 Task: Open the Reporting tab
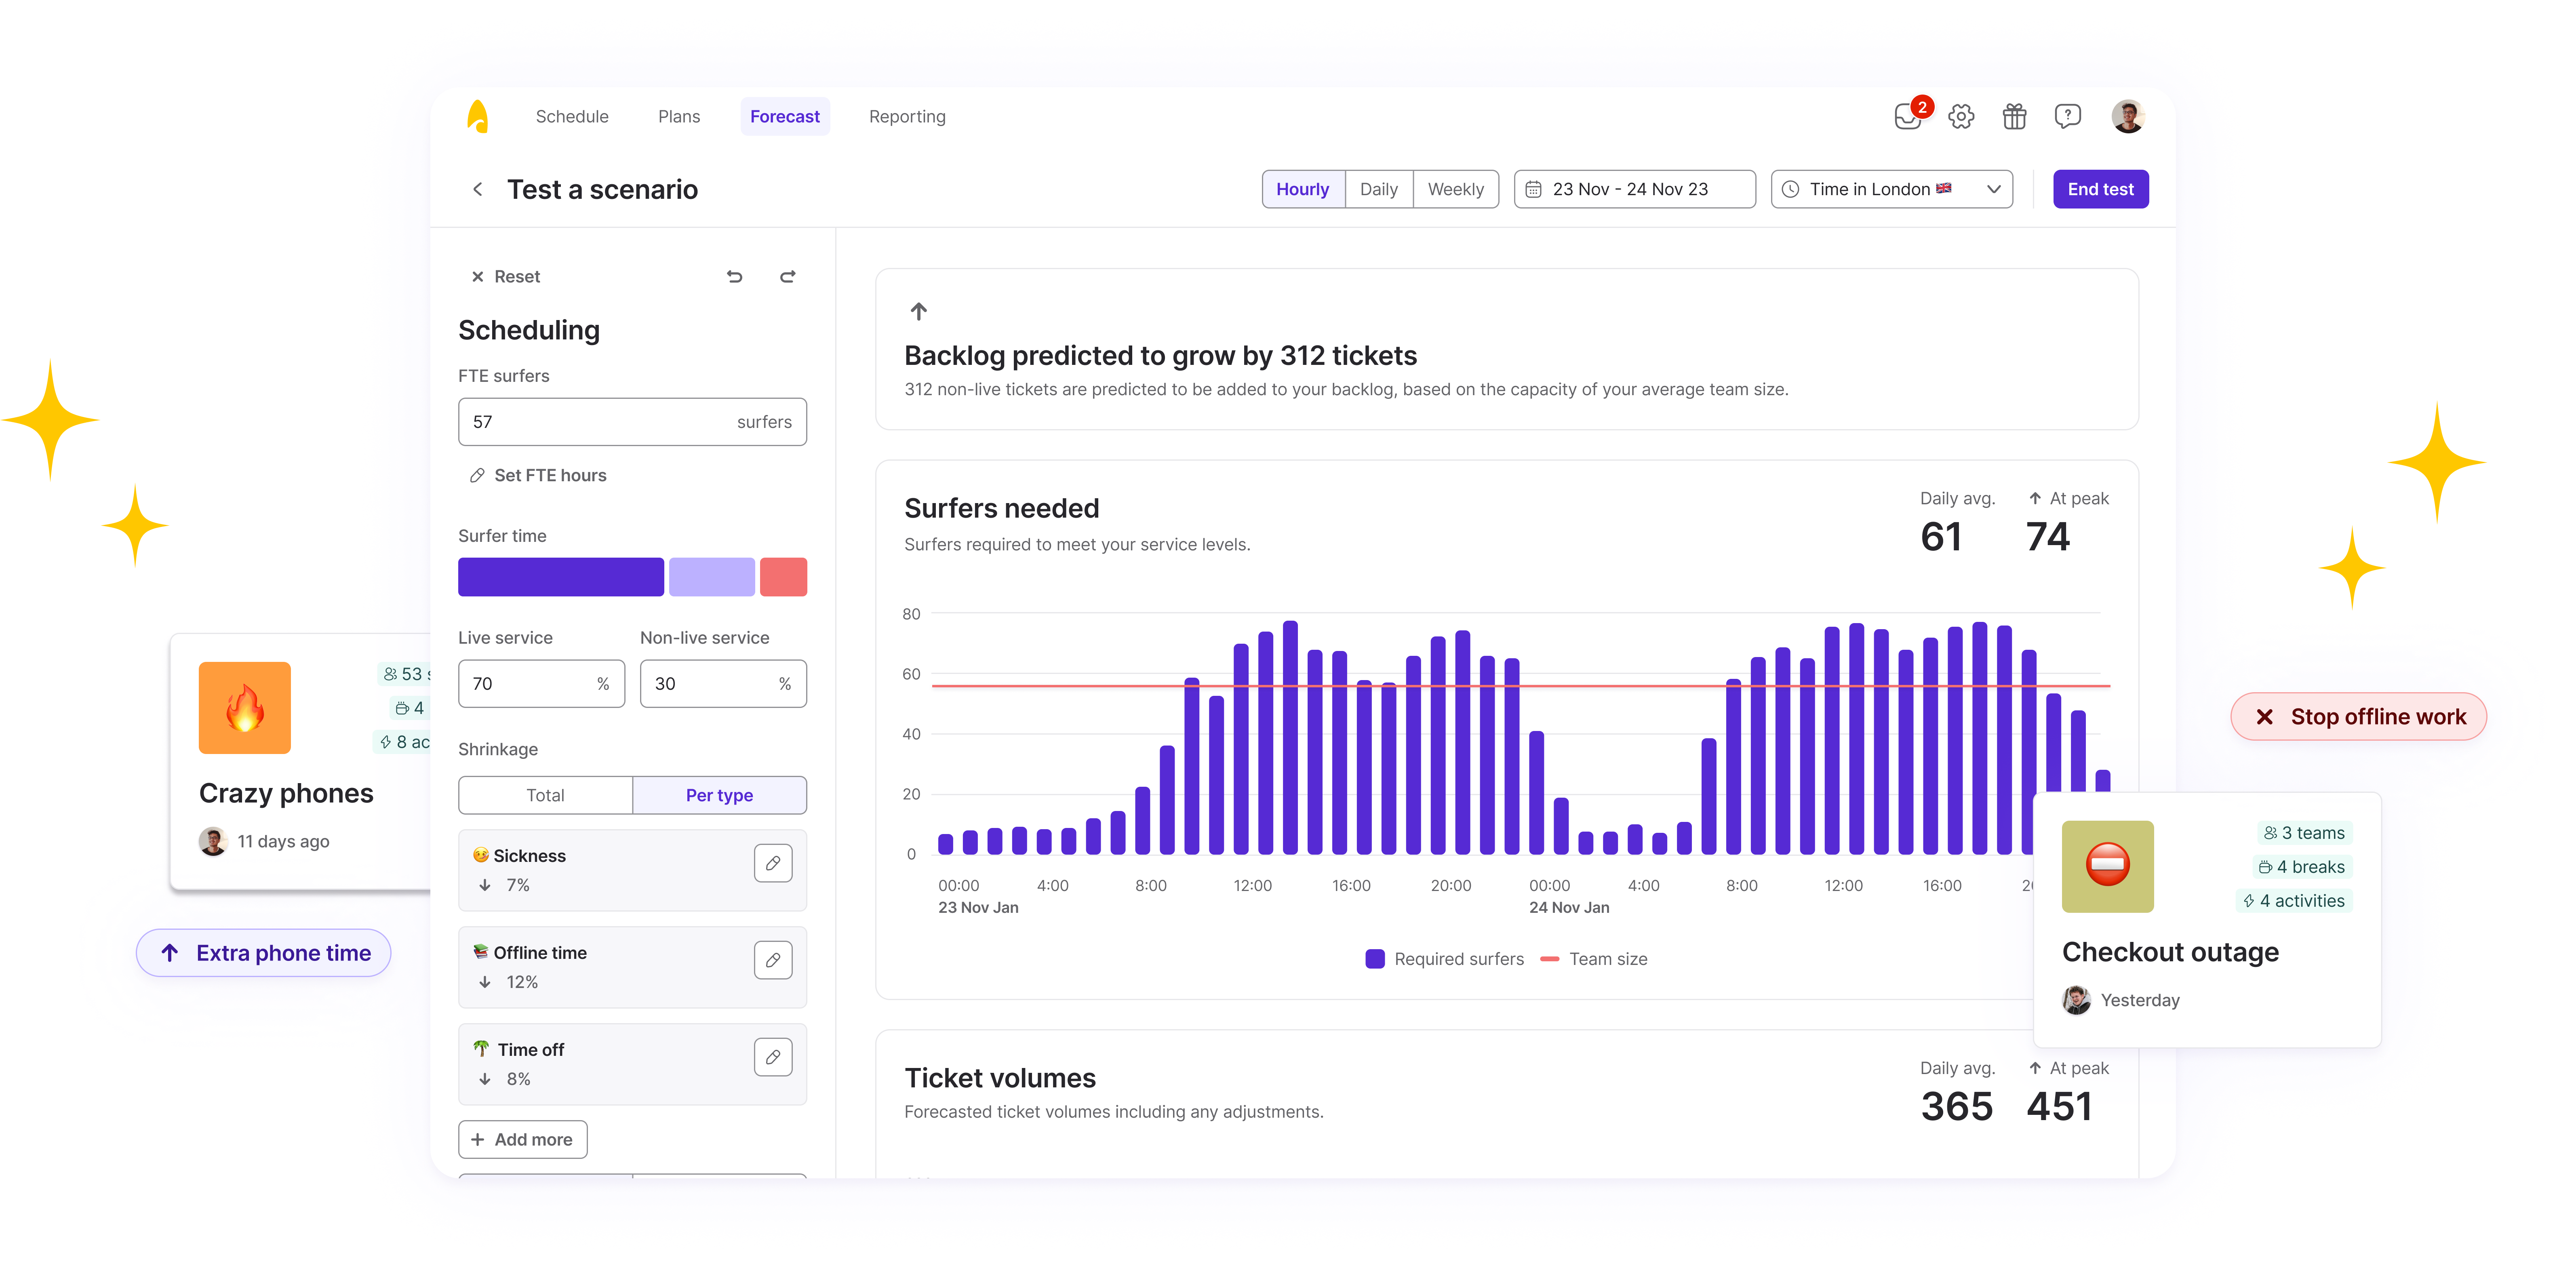[x=907, y=117]
